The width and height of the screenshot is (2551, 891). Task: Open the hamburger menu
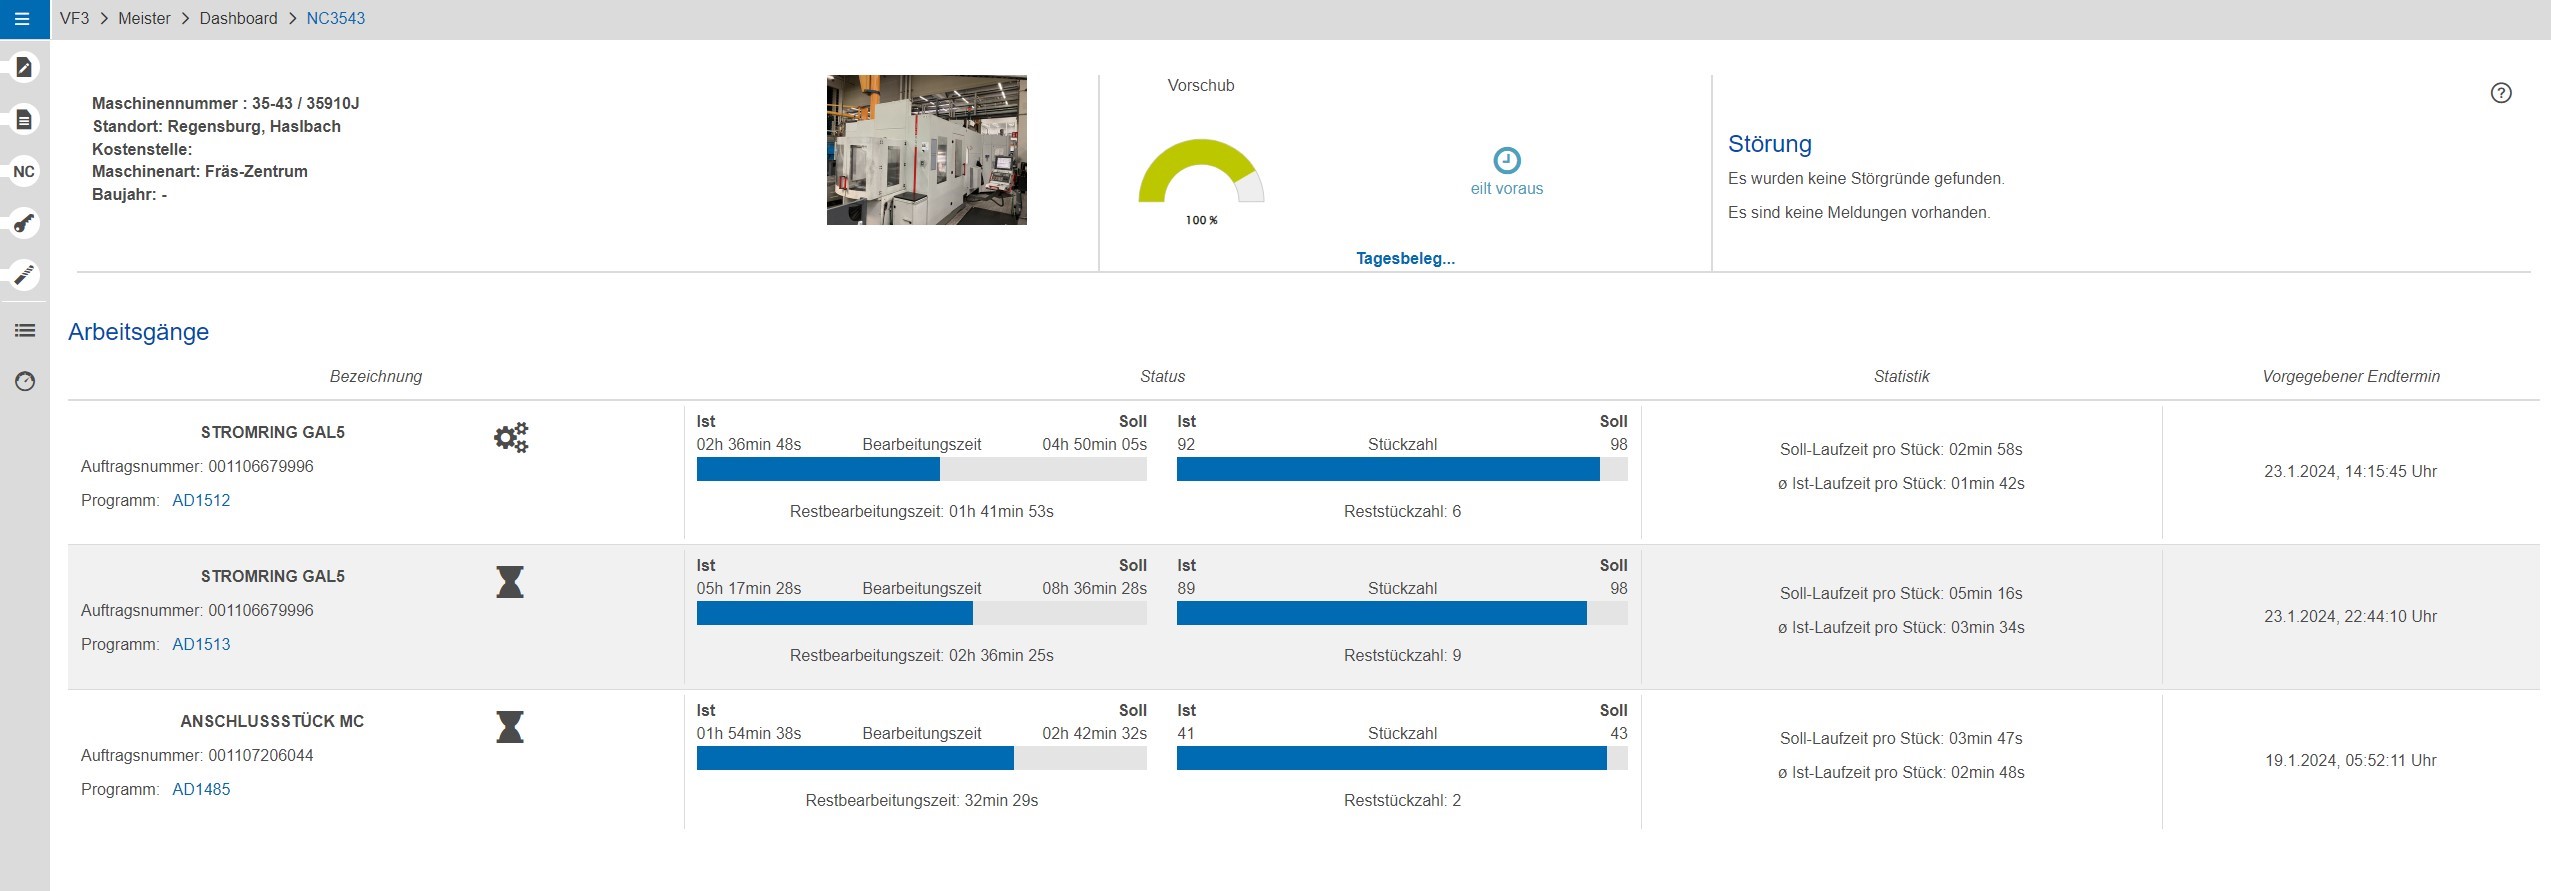[22, 19]
